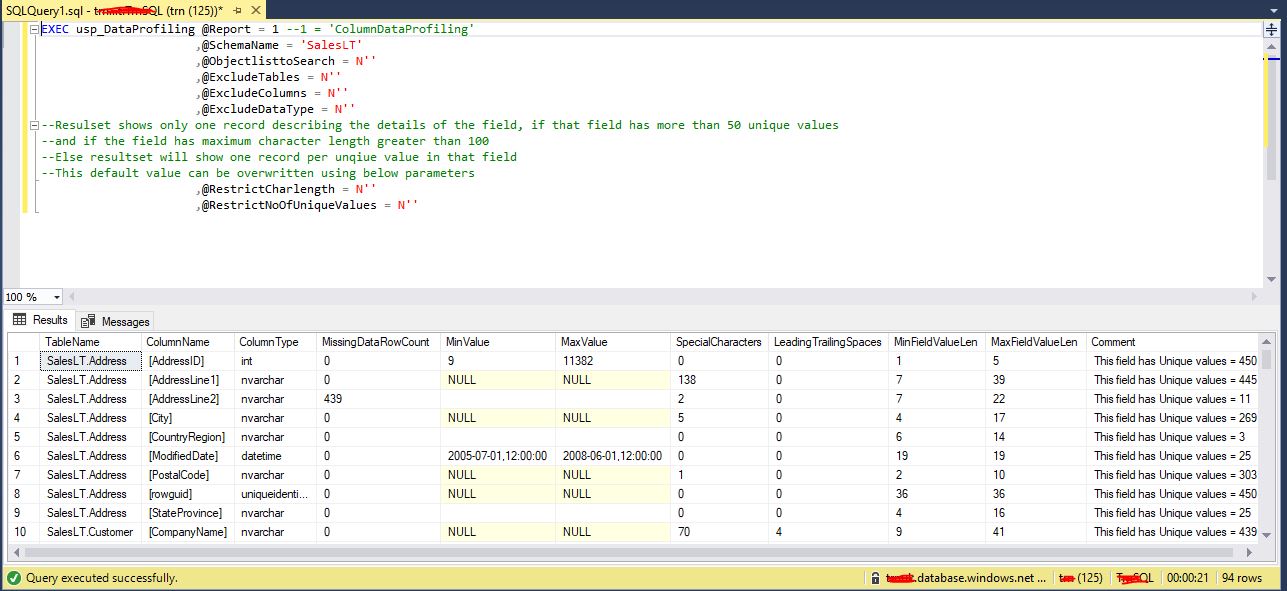Select row header number 10

point(23,532)
